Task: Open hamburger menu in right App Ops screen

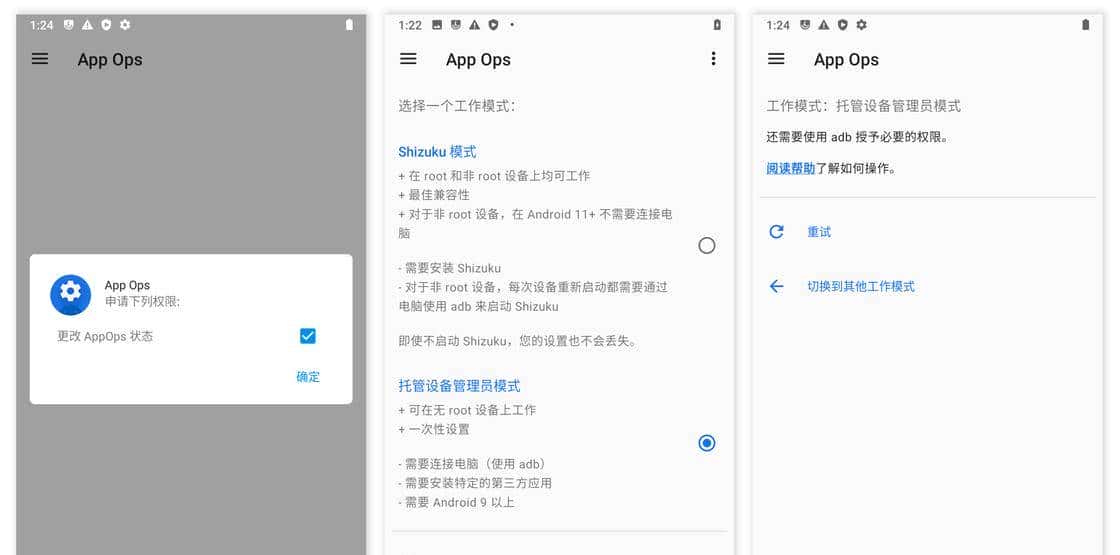Action: point(776,59)
